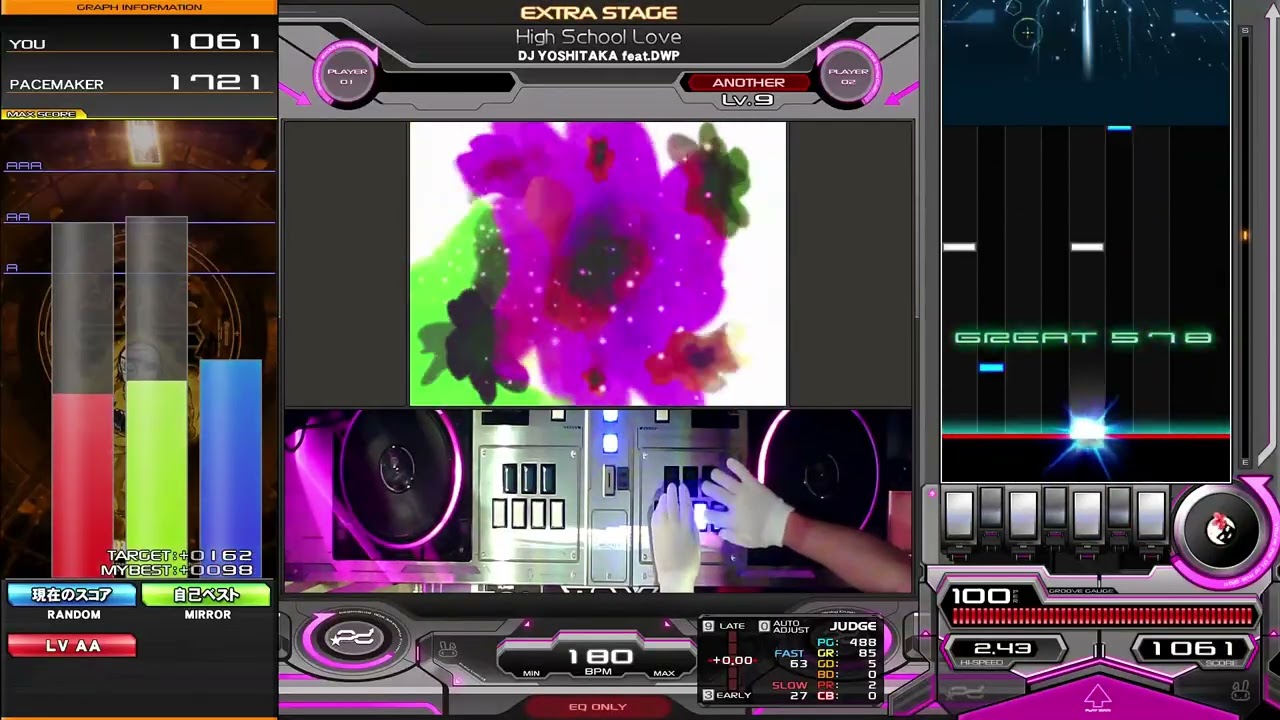Click the GREAT 578 combo text
This screenshot has width=1280, height=720.
1084,338
